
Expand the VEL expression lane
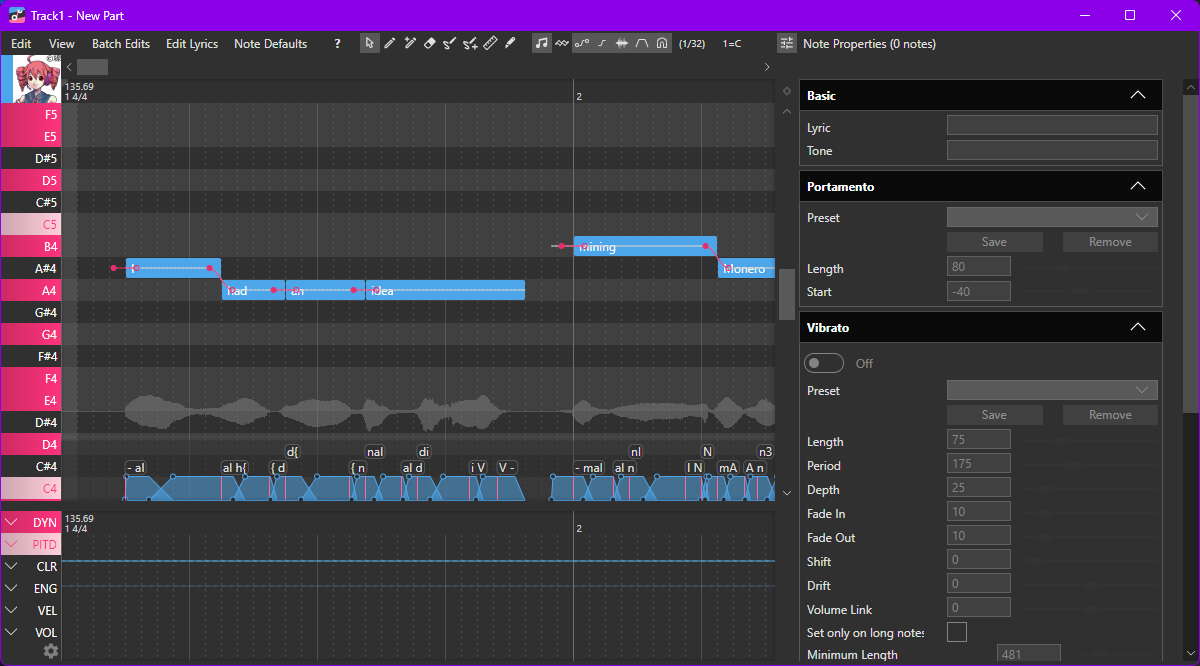12,610
